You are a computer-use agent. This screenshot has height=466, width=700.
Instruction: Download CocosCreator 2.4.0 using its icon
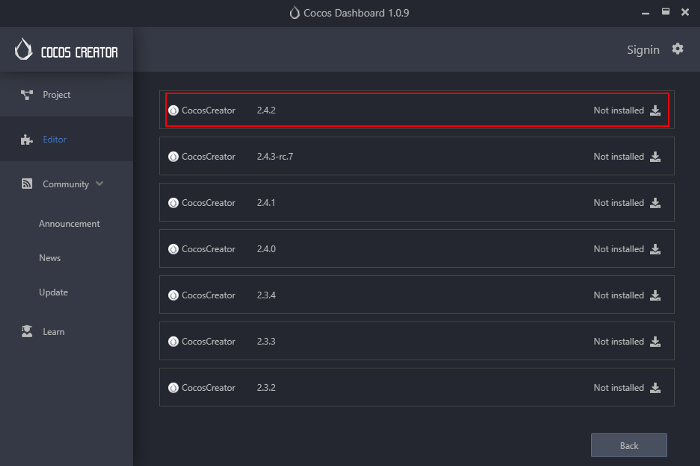655,249
